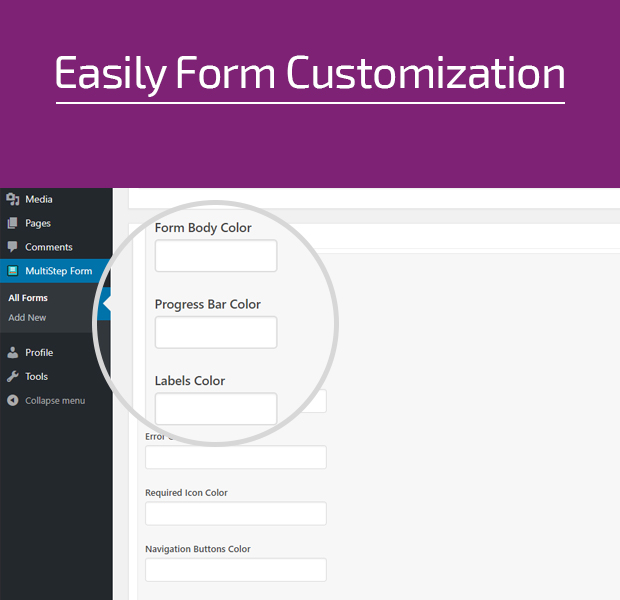Click the Tools wrench icon
Image resolution: width=620 pixels, height=600 pixels.
tap(13, 377)
